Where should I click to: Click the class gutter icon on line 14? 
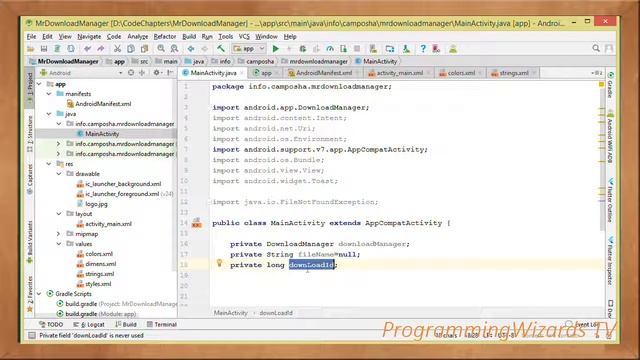pos(197,223)
